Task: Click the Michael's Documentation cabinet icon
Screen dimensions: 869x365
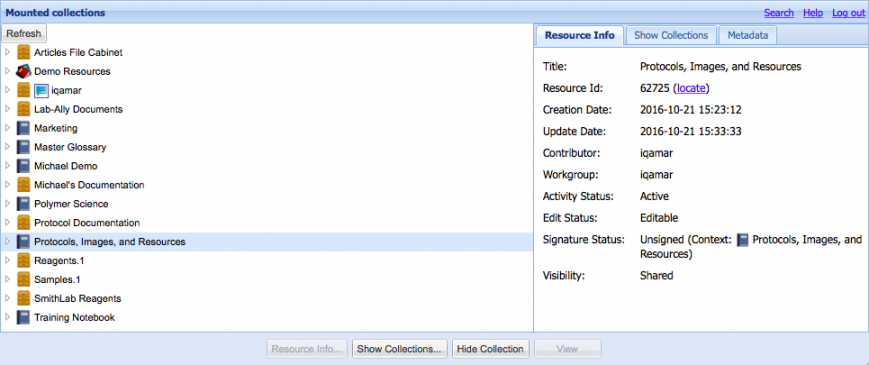Action: (23, 185)
